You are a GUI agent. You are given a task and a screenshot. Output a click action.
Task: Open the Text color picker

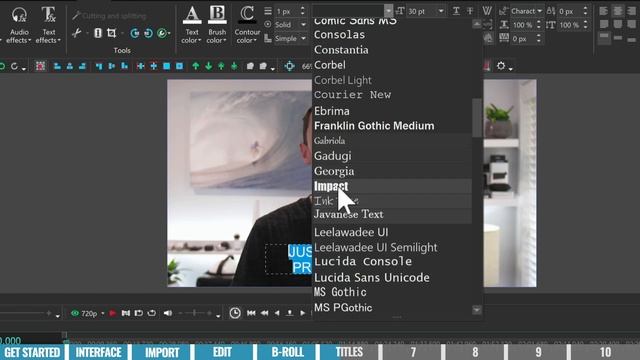(x=191, y=25)
